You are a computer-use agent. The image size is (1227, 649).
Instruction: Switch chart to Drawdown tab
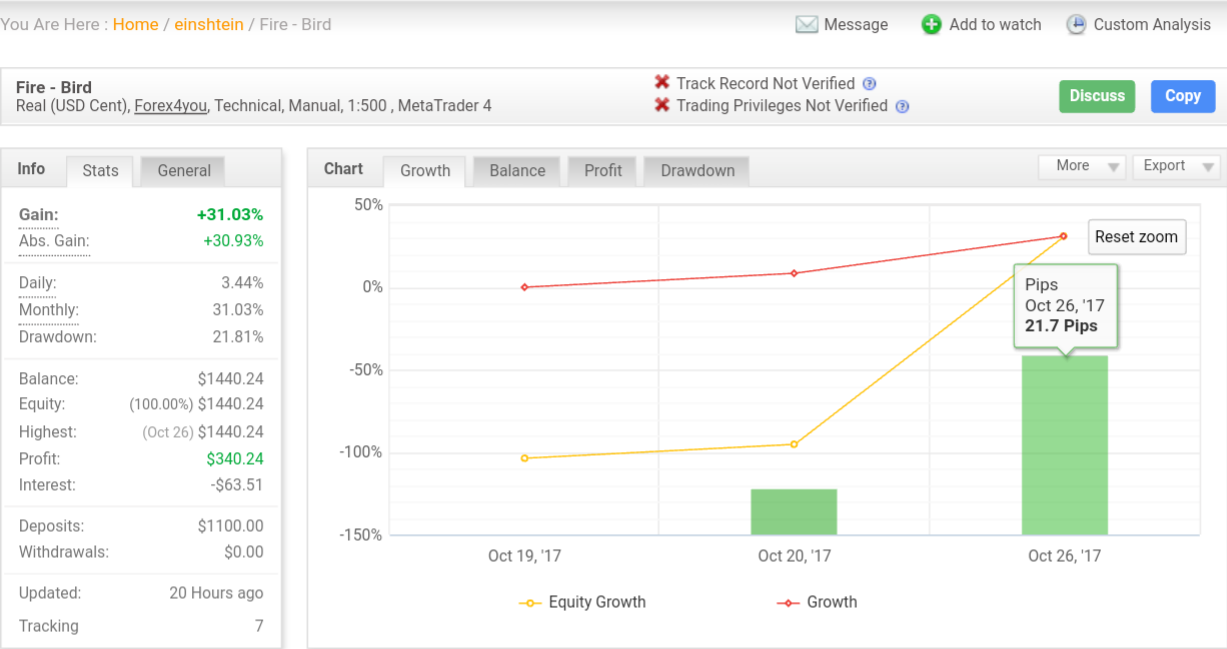point(697,171)
